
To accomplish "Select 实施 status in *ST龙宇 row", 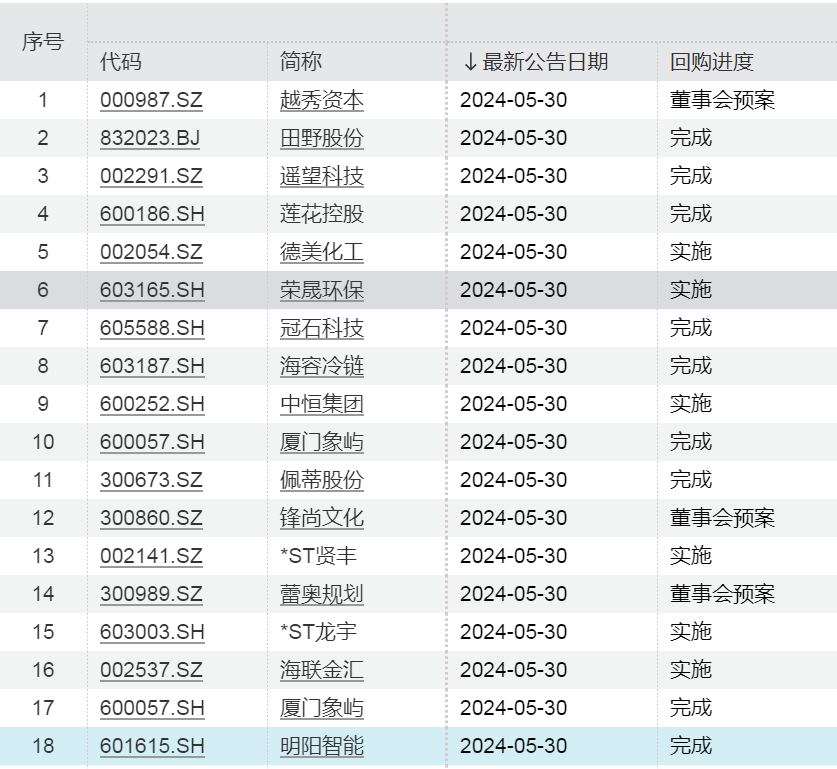I will [x=691, y=632].
